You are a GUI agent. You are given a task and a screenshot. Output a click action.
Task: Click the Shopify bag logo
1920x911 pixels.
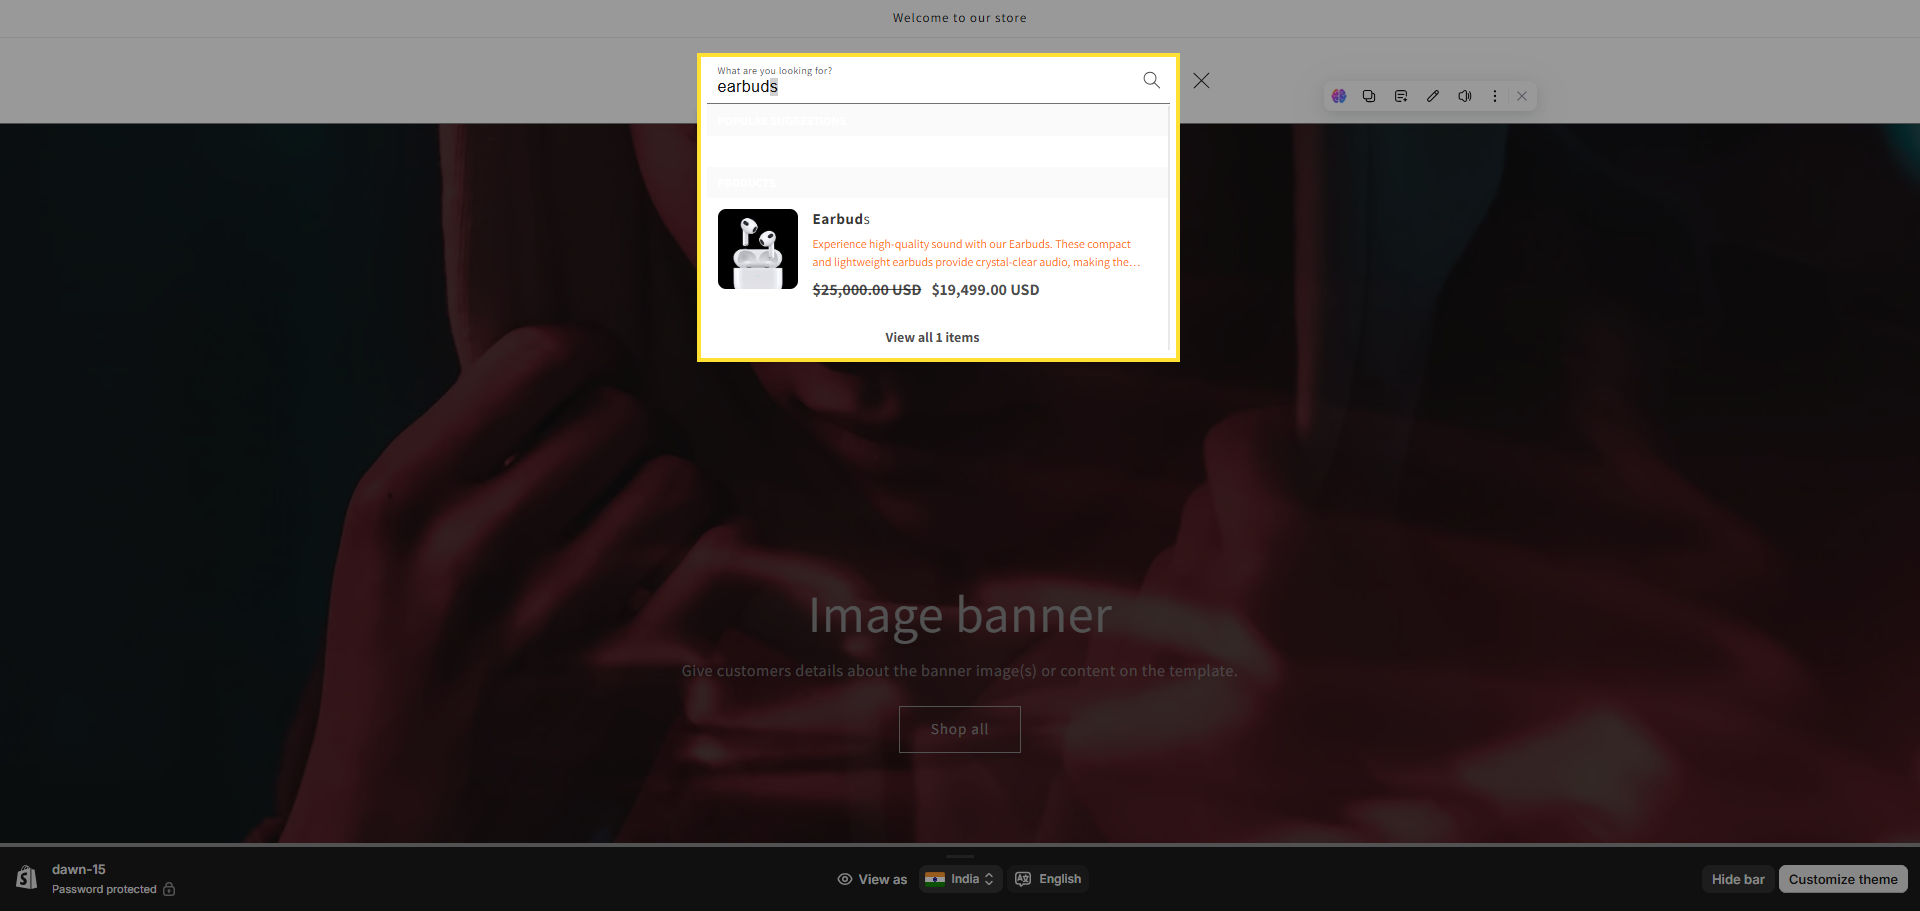coord(27,878)
